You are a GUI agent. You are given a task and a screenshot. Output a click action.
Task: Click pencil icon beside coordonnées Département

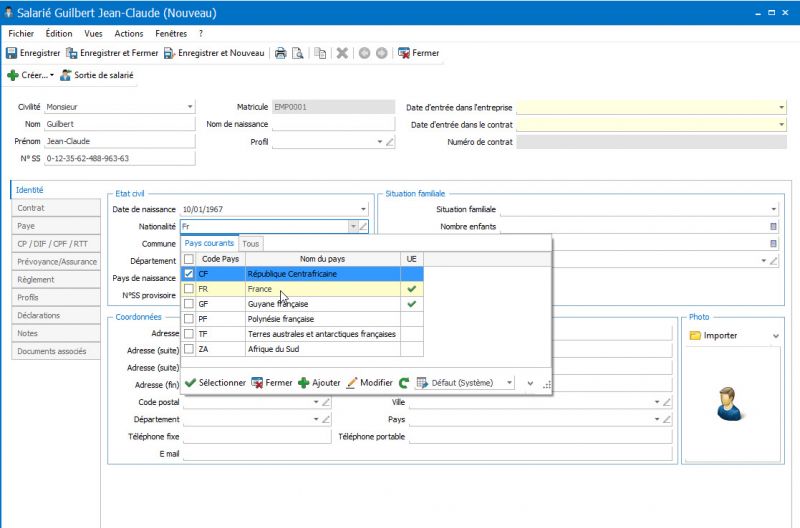326,420
